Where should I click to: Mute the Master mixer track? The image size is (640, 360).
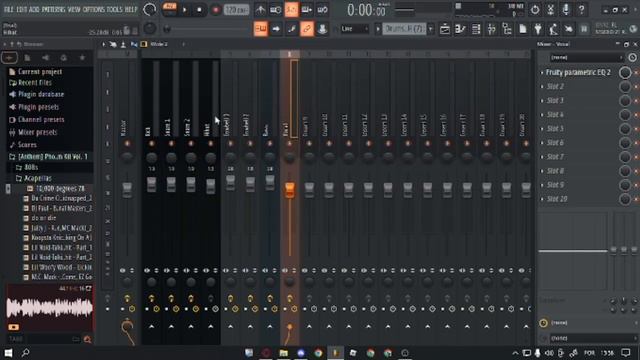[127, 144]
